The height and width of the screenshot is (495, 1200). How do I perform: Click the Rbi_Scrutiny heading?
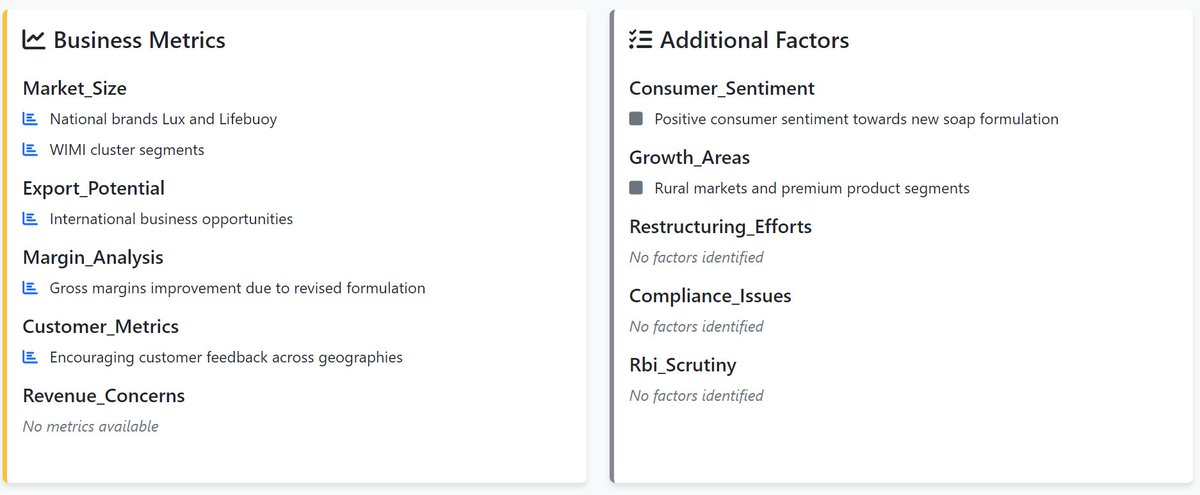[683, 365]
